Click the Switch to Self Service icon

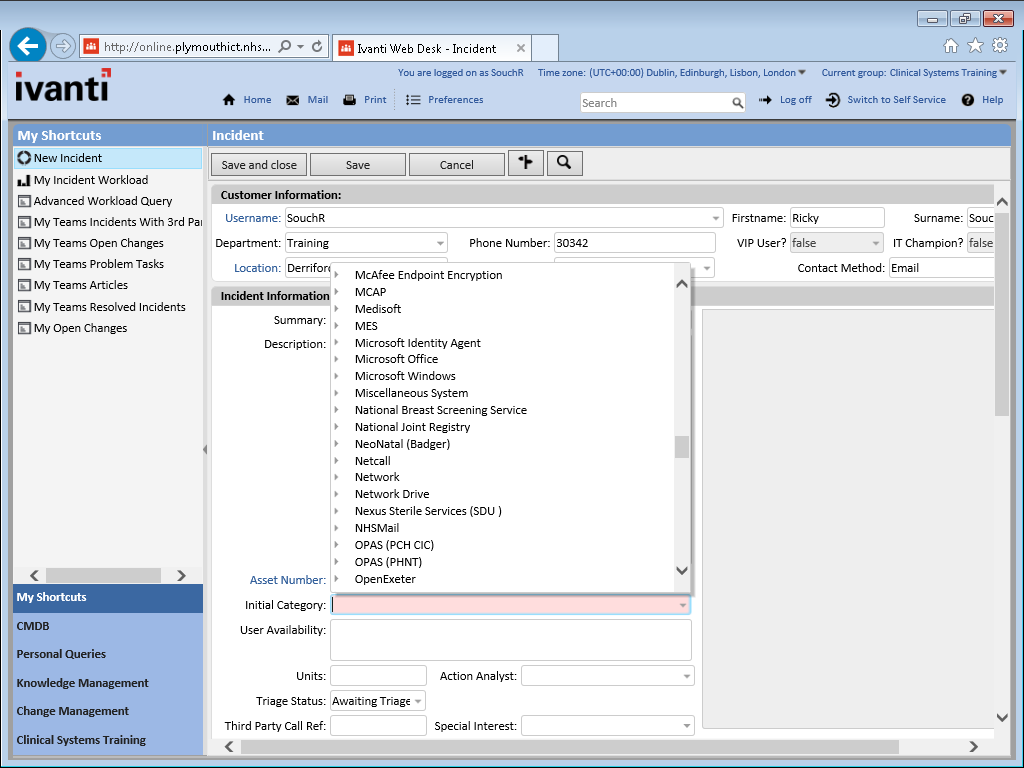833,100
